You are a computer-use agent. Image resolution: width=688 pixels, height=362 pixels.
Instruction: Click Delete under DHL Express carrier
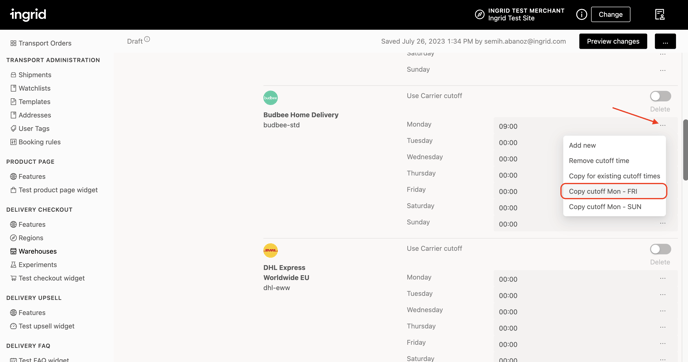pyautogui.click(x=660, y=262)
